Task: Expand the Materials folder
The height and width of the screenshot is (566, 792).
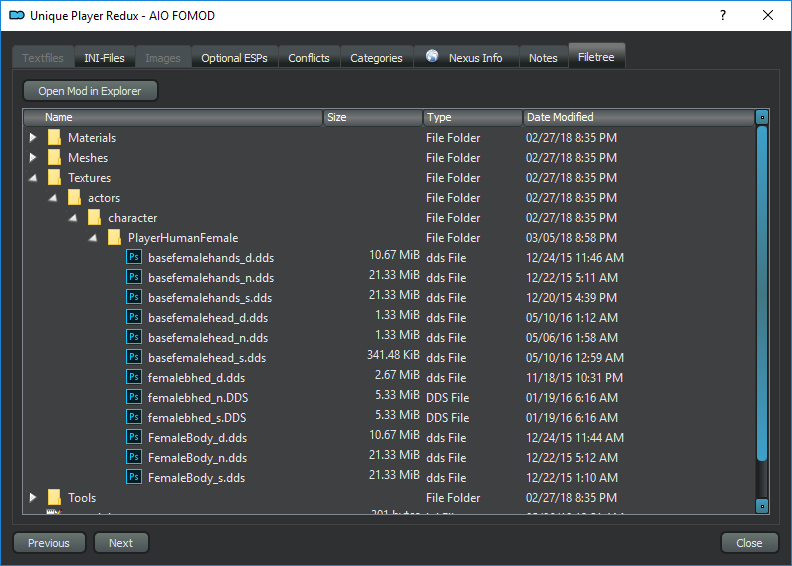Action: tap(33, 137)
